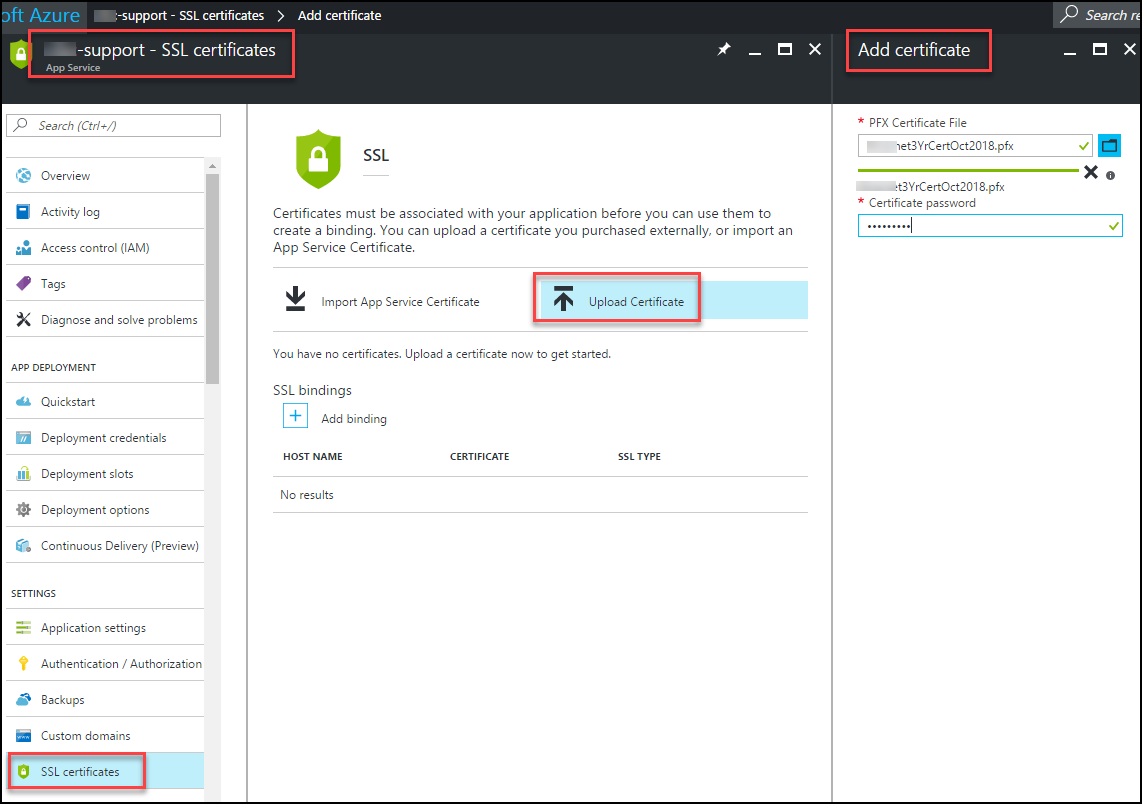
Task: Click the scroll-up arrow of the sidebar scrollbar
Action: (212, 166)
